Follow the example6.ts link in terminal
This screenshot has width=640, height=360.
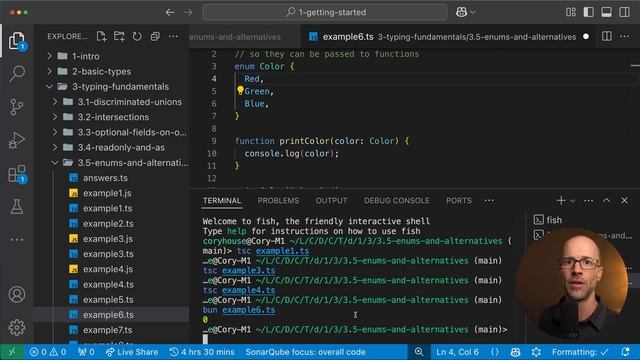click(x=249, y=310)
